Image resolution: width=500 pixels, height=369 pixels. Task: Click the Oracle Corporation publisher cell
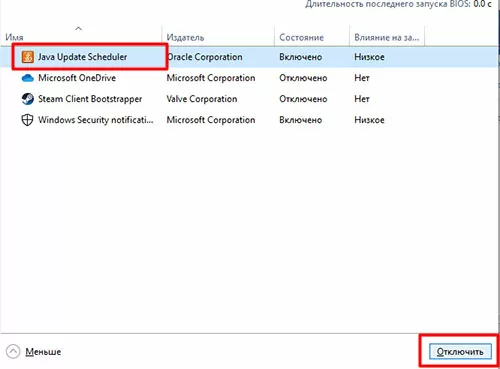pyautogui.click(x=204, y=57)
